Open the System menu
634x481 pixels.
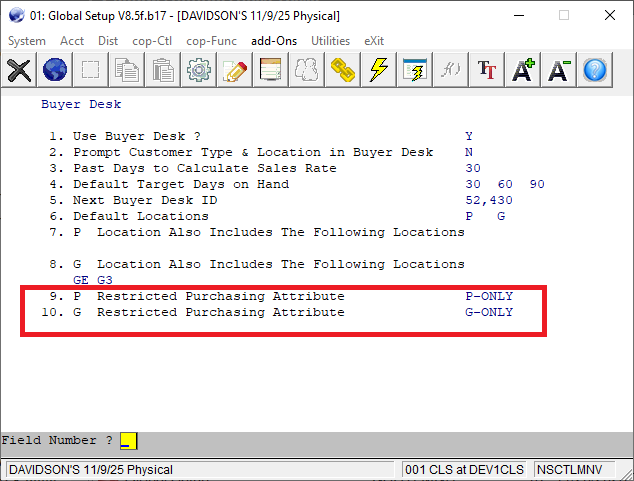point(27,41)
